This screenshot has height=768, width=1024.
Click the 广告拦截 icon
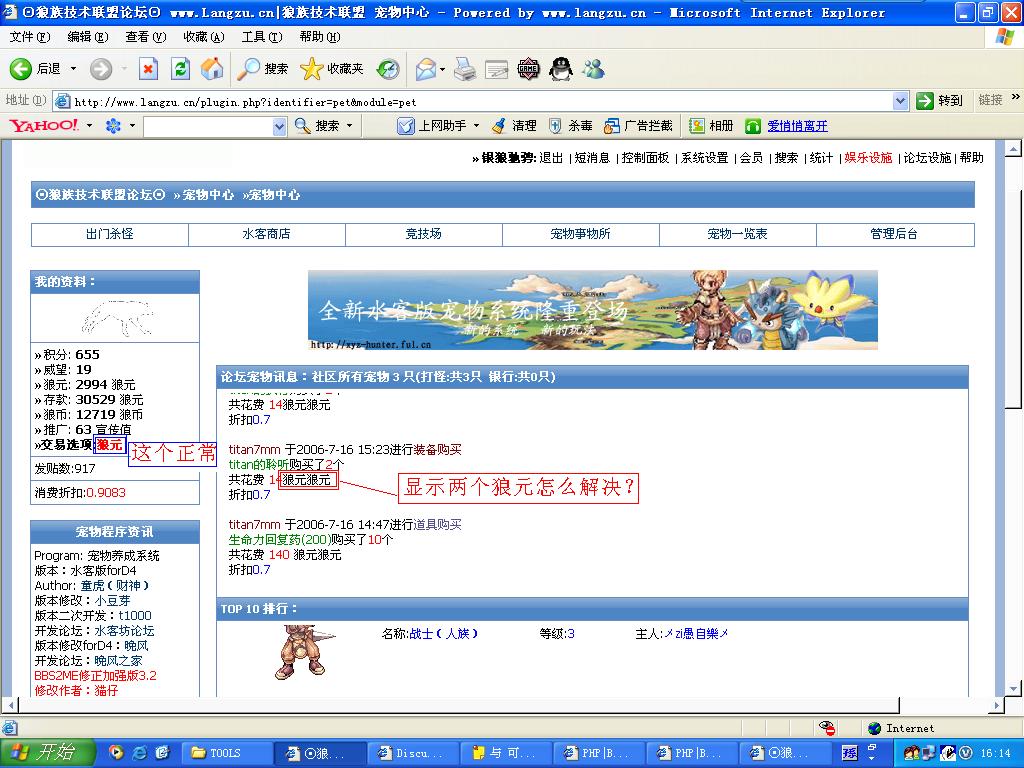tap(611, 126)
